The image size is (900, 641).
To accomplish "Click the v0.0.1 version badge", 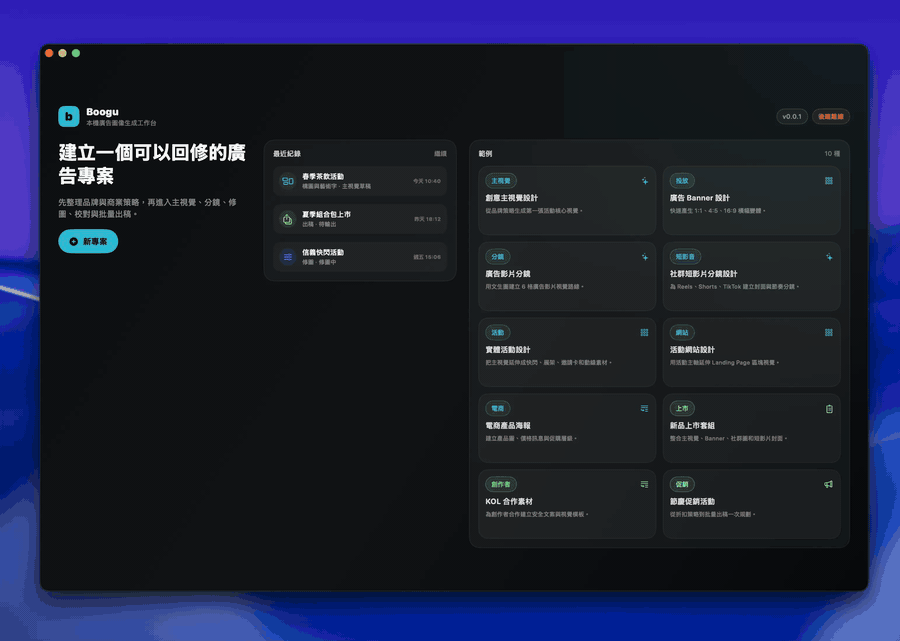I will [x=792, y=116].
